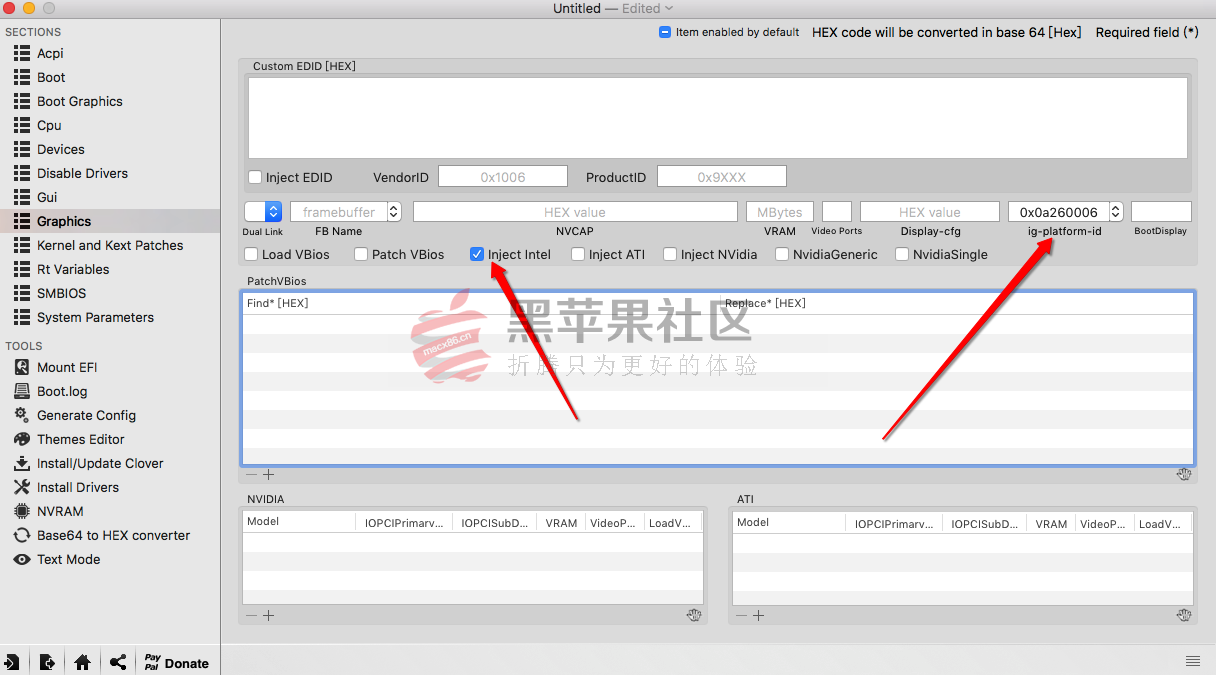Click the import configuration icon in bottom bar

pos(12,662)
